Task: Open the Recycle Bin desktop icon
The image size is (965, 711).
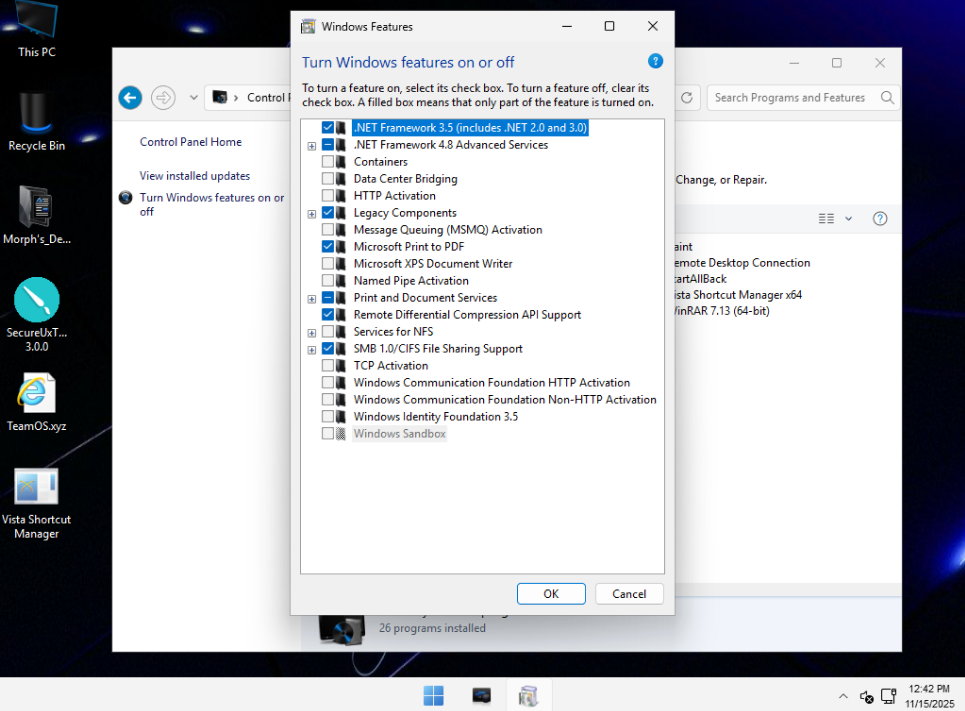Action: [x=36, y=118]
